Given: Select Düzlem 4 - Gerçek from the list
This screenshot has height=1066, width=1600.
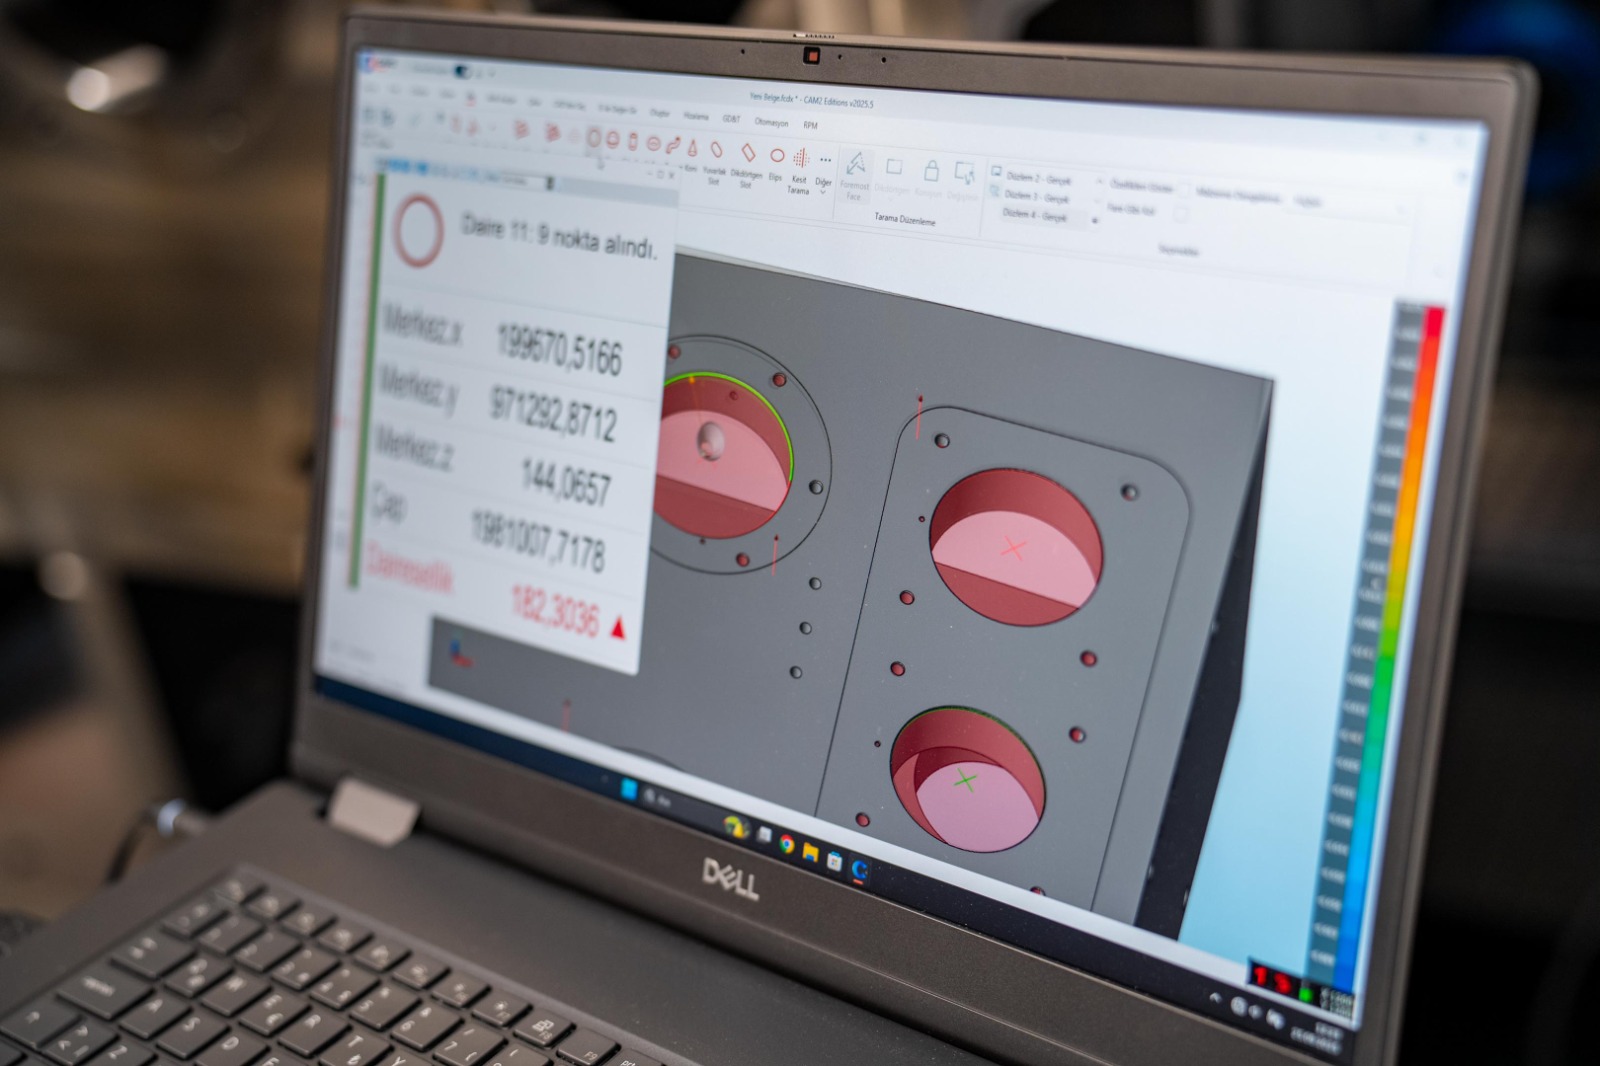Looking at the screenshot, I should tap(1036, 215).
